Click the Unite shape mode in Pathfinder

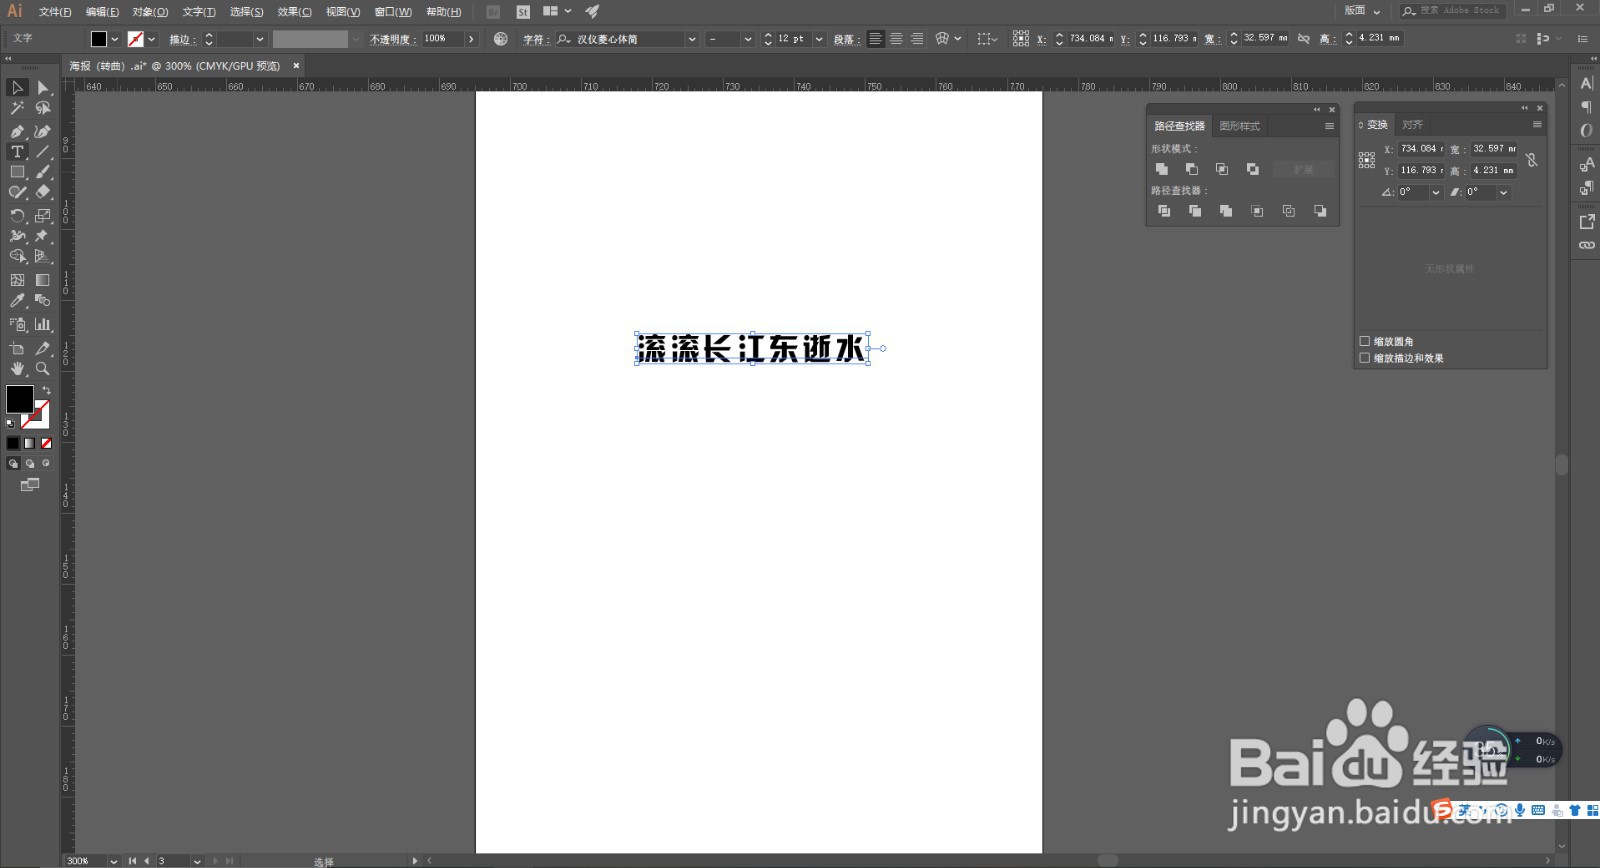(1162, 169)
